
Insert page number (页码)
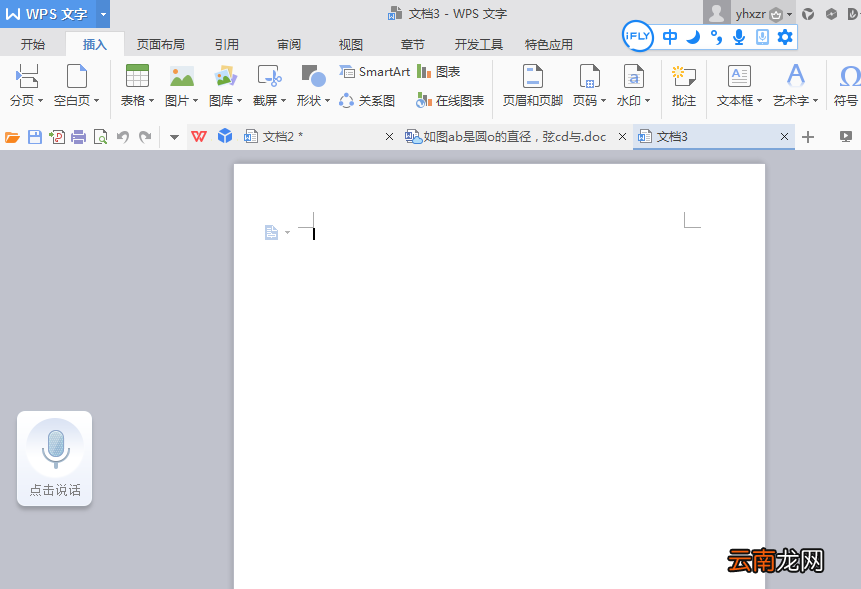pyautogui.click(x=589, y=85)
